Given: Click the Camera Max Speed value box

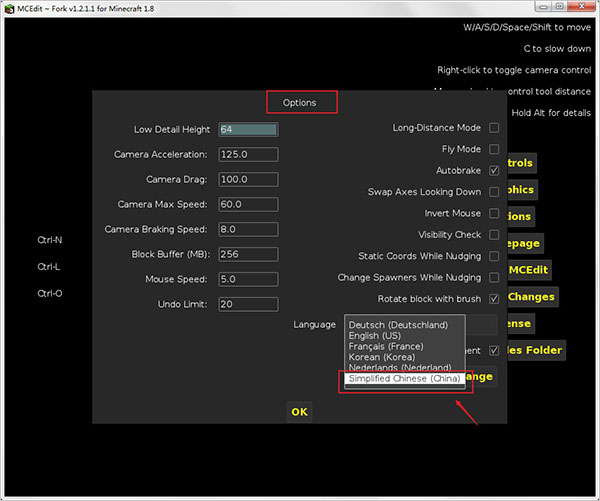Looking at the screenshot, I should 247,204.
